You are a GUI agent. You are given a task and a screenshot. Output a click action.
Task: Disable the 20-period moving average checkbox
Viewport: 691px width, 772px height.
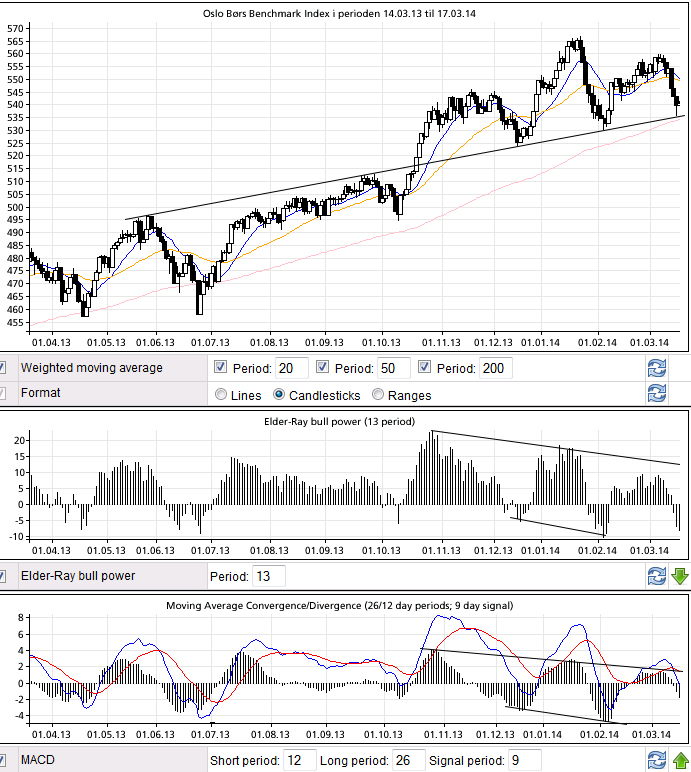tap(220, 368)
